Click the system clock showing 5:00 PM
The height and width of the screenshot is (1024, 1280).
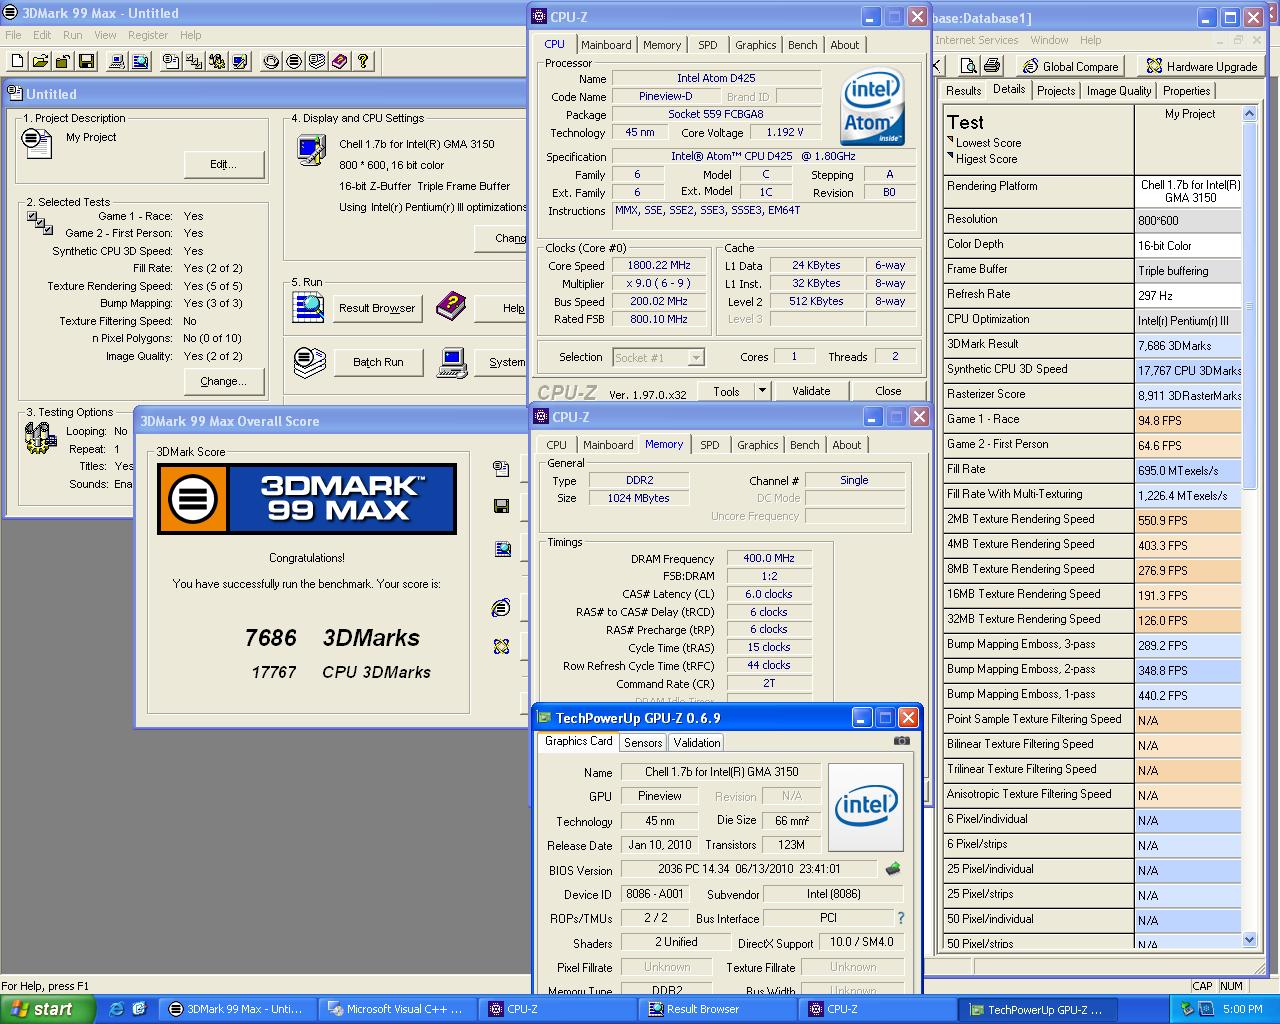click(x=1242, y=1009)
